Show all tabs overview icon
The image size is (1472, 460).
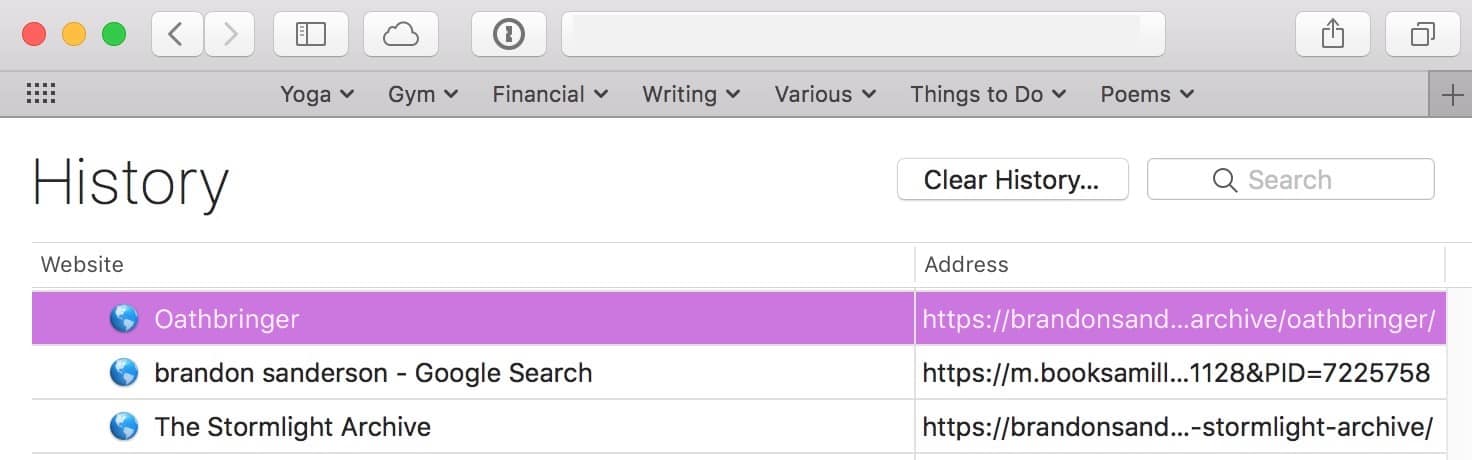[1422, 35]
